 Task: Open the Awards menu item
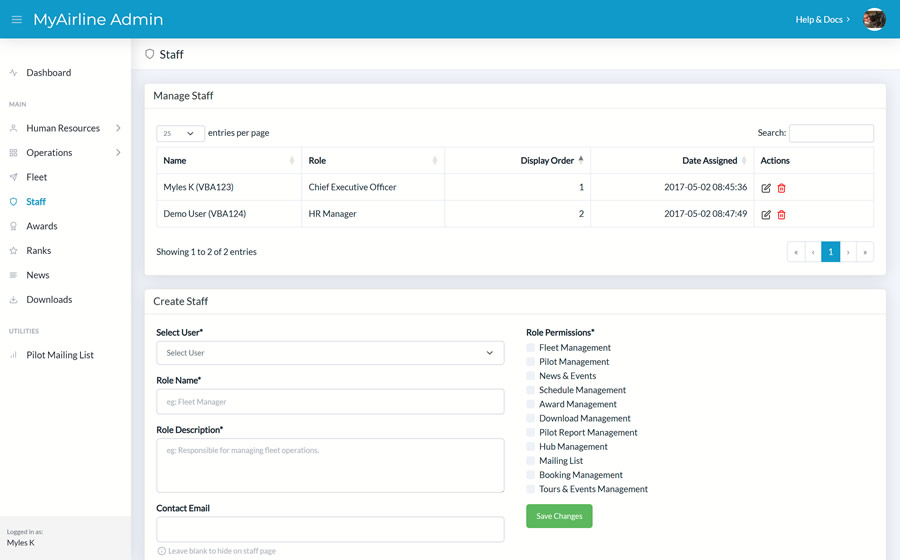[42, 226]
